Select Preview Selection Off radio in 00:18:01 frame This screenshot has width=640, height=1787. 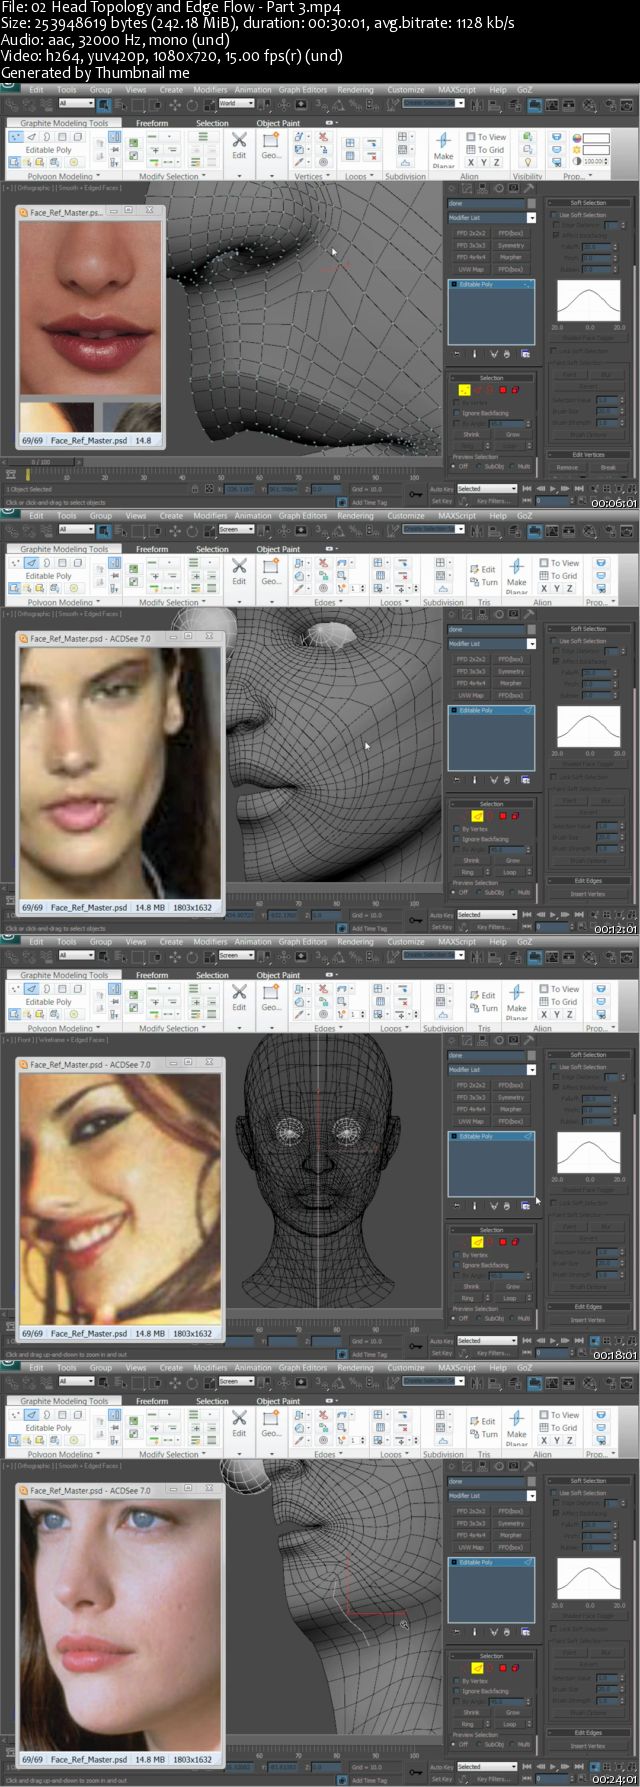(x=454, y=1318)
